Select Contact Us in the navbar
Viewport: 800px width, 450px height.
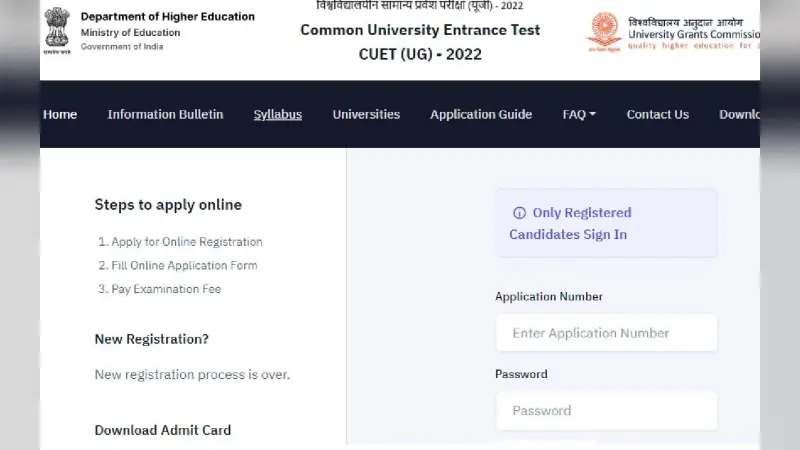point(658,114)
